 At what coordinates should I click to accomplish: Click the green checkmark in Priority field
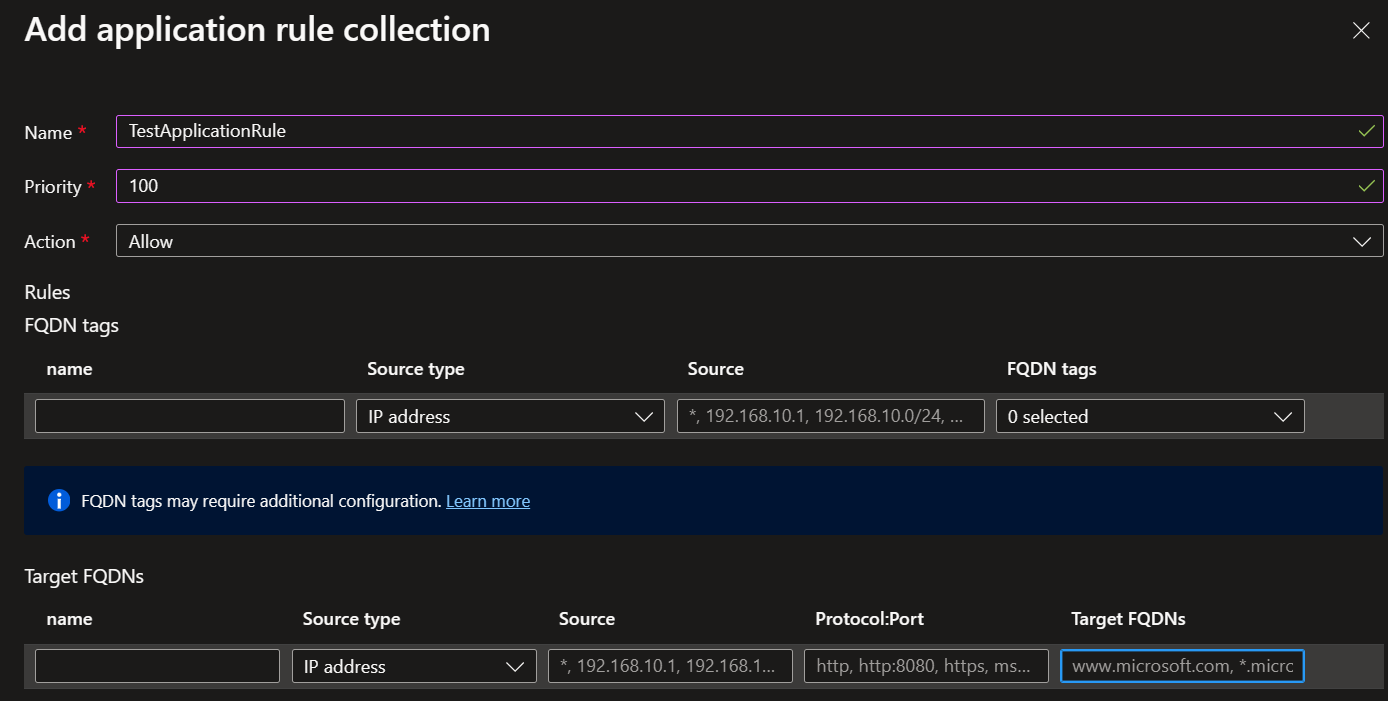click(x=1366, y=186)
